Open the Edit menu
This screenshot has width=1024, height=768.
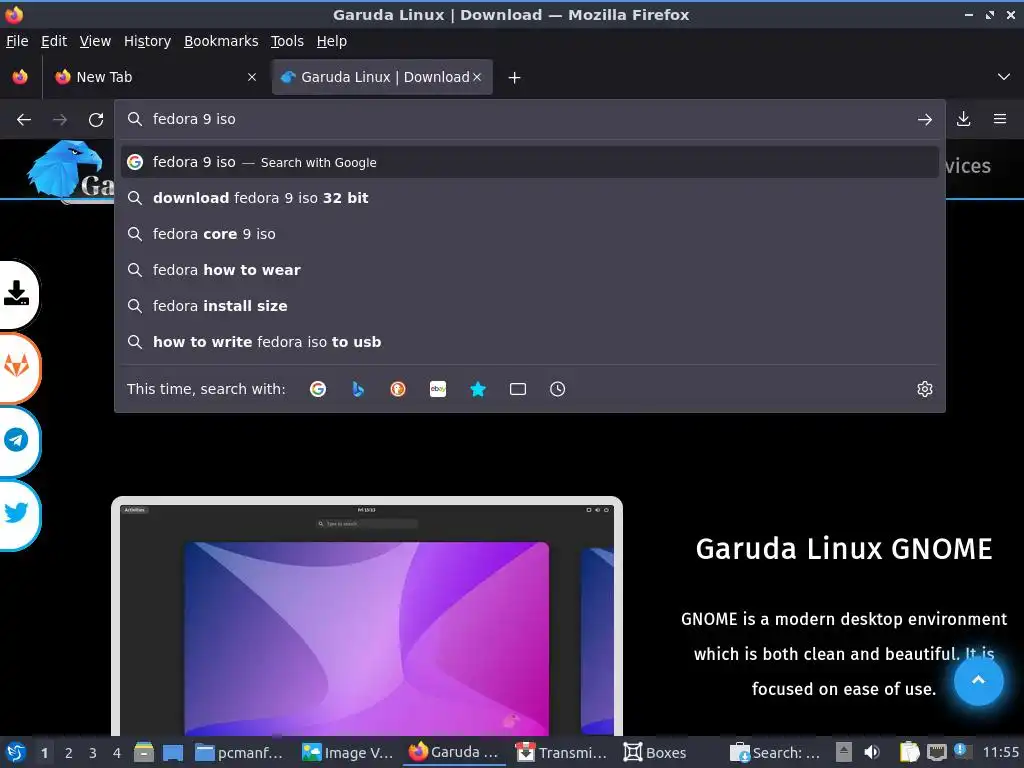pyautogui.click(x=54, y=41)
